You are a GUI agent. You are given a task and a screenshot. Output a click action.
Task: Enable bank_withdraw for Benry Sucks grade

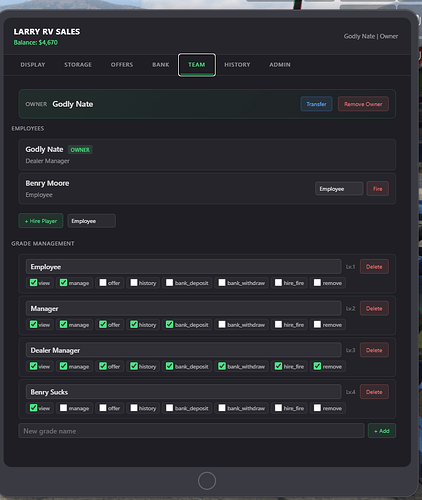[x=222, y=408]
